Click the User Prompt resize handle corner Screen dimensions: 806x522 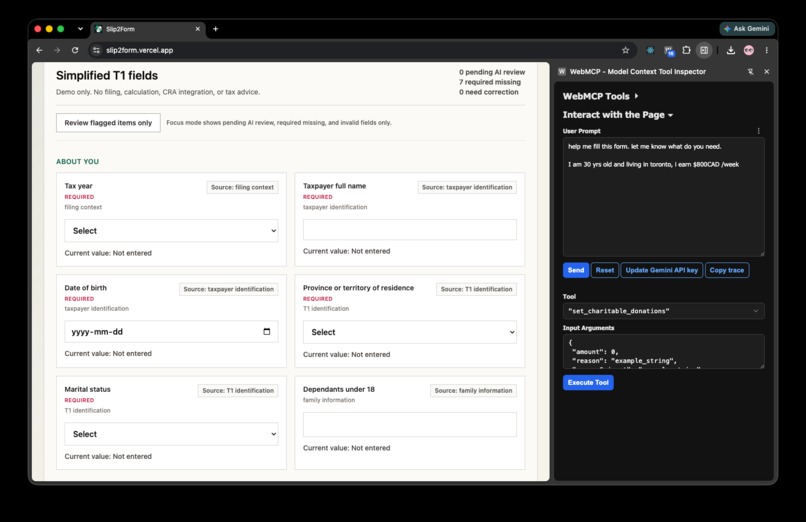click(762, 254)
